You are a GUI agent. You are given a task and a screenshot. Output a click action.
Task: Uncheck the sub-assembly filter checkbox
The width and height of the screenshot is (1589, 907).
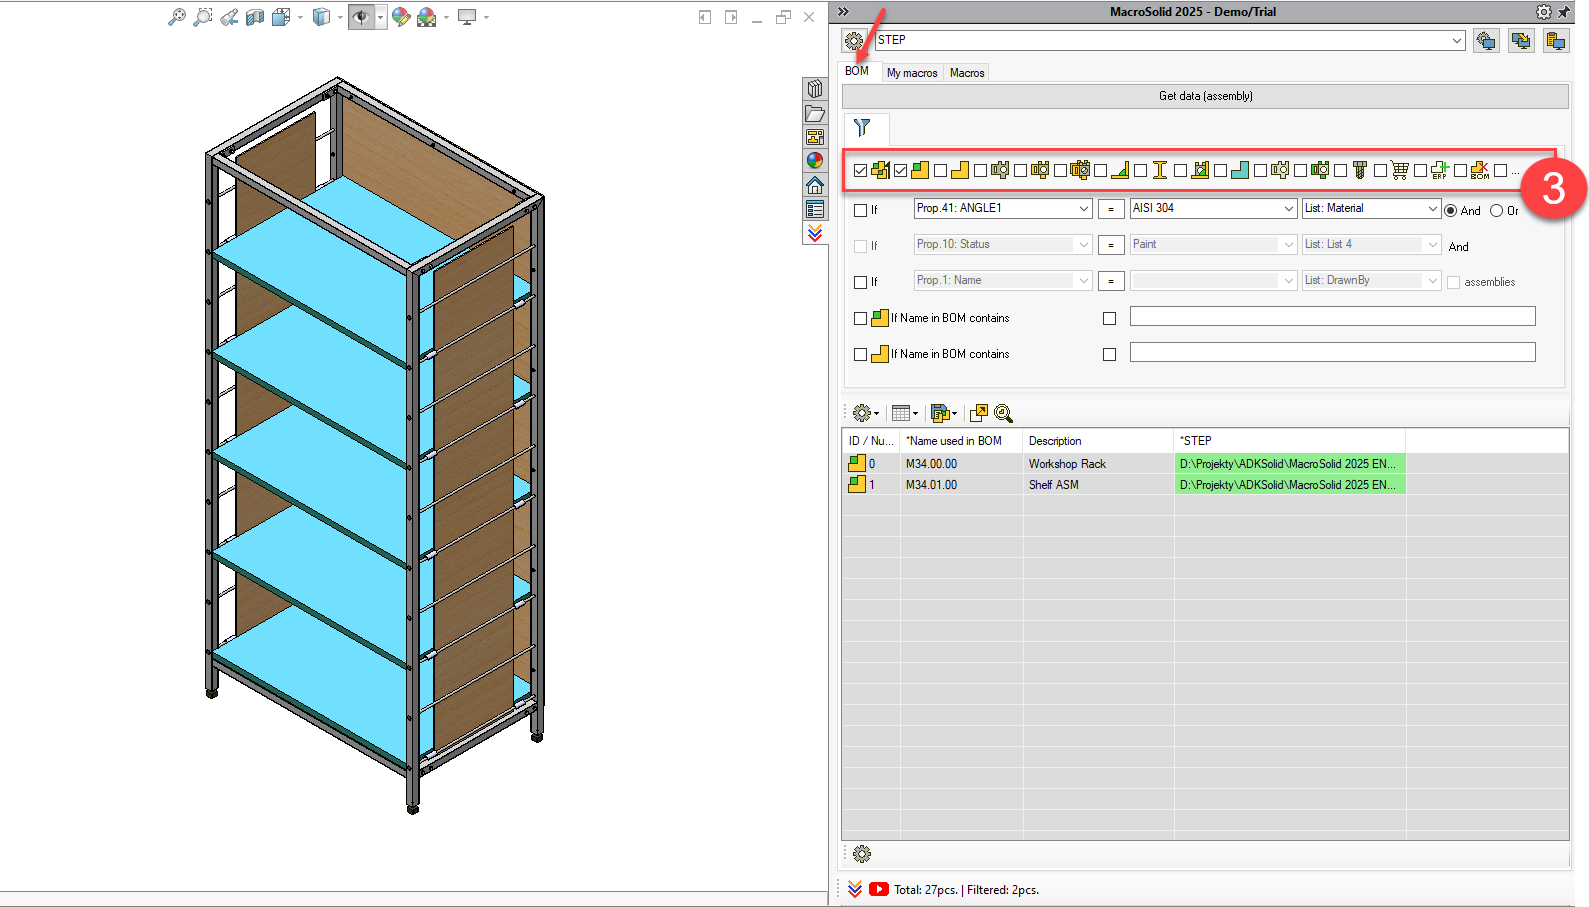[901, 171]
